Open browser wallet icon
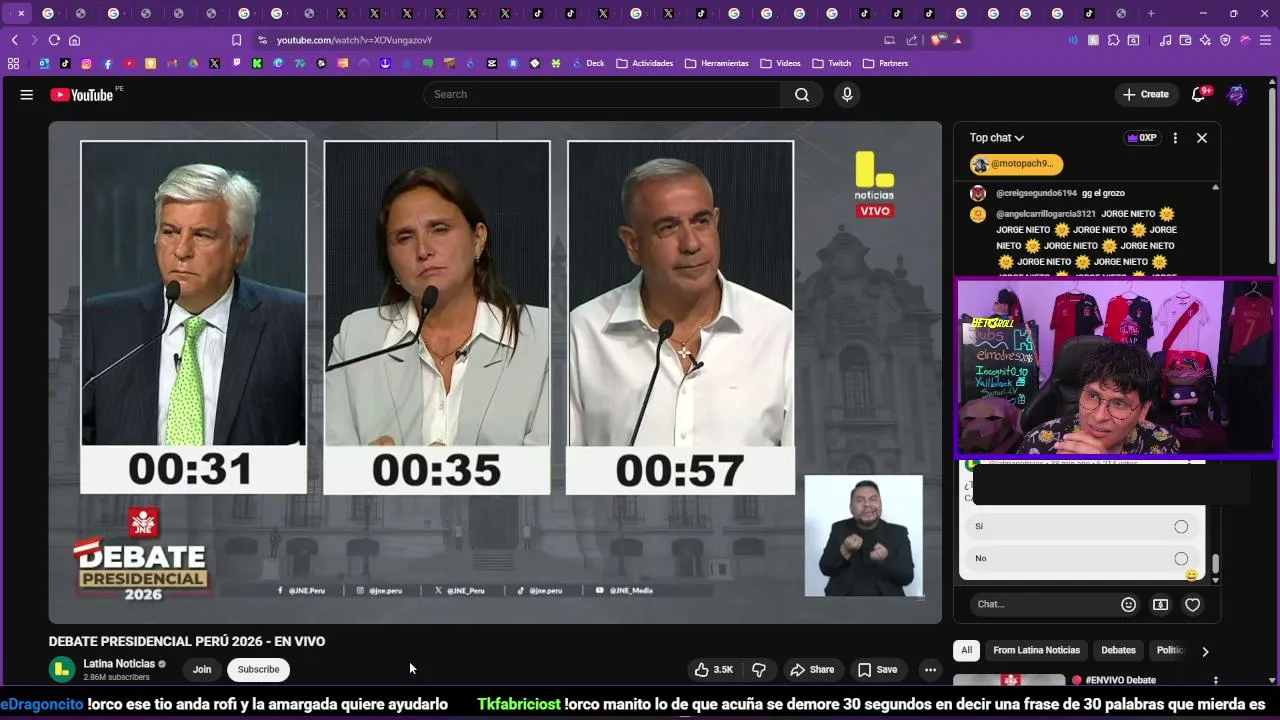Screen dimensions: 1280x720 (1185, 40)
